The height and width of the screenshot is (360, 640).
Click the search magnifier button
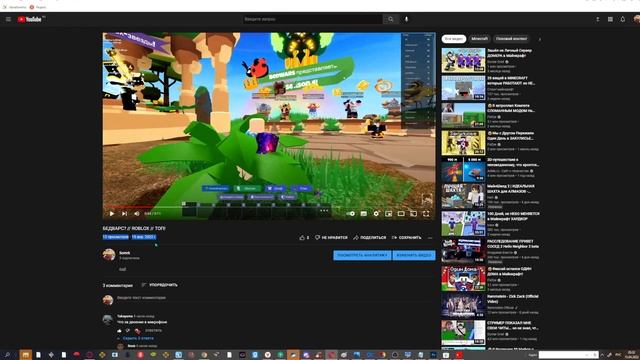pos(391,19)
